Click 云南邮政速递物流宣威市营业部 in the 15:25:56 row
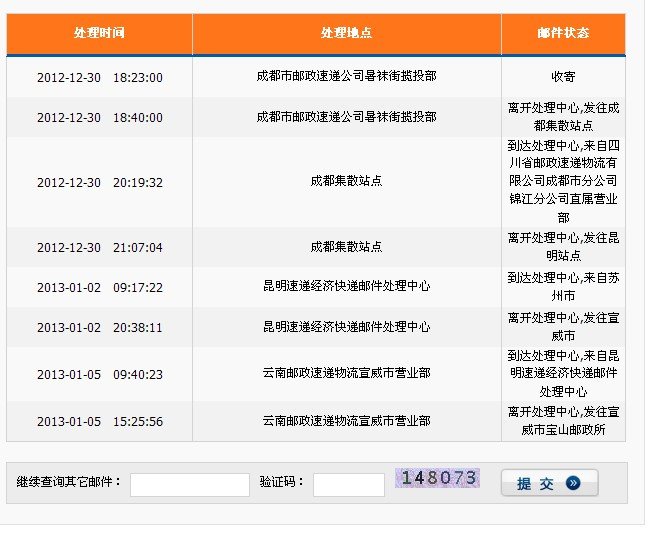 click(x=346, y=421)
